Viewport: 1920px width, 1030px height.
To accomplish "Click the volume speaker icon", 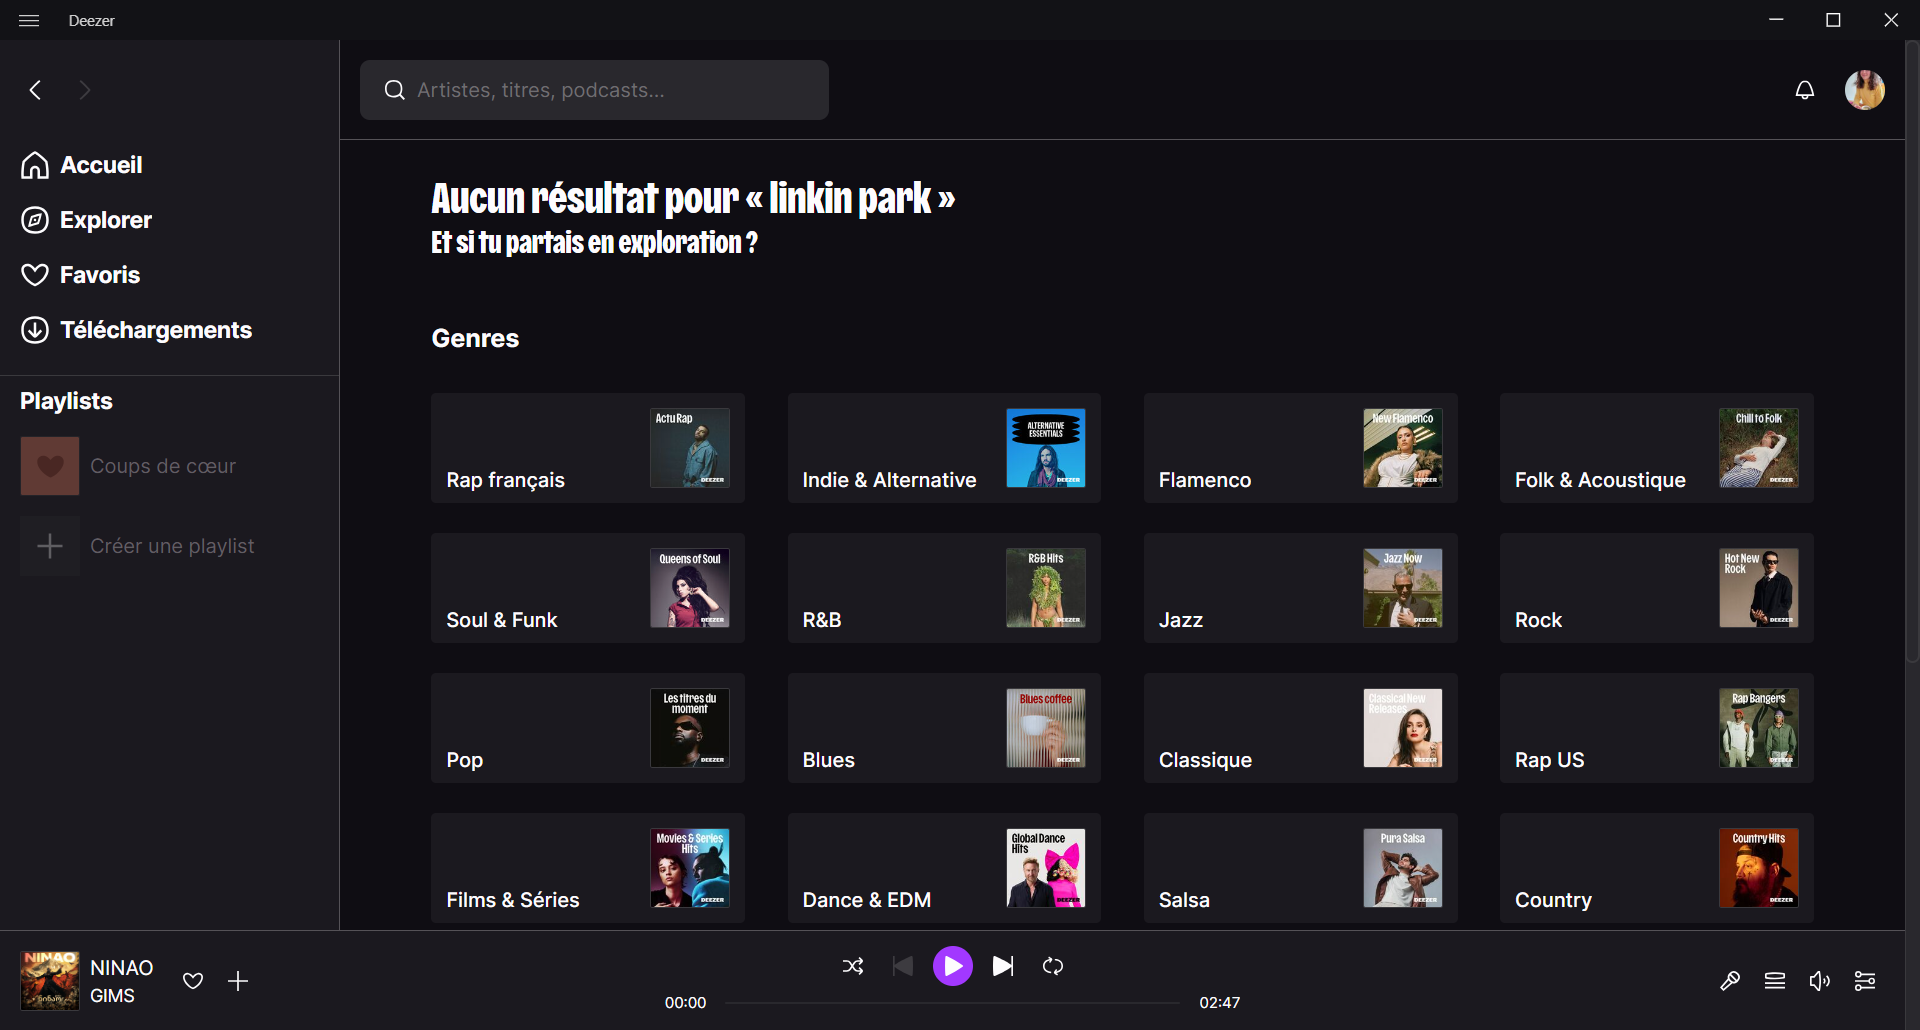I will tap(1820, 981).
